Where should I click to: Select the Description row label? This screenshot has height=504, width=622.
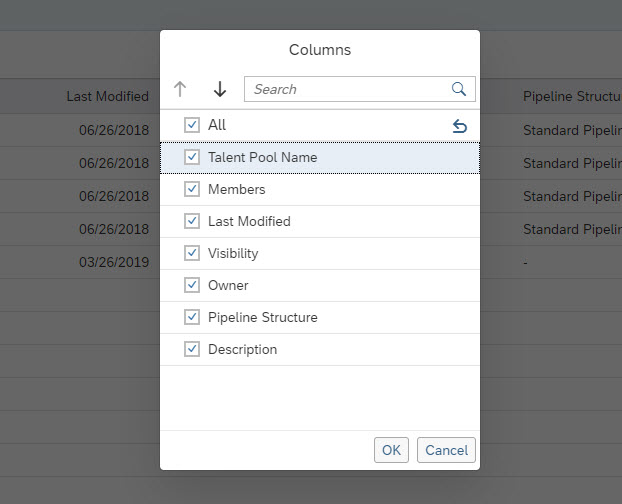click(242, 349)
